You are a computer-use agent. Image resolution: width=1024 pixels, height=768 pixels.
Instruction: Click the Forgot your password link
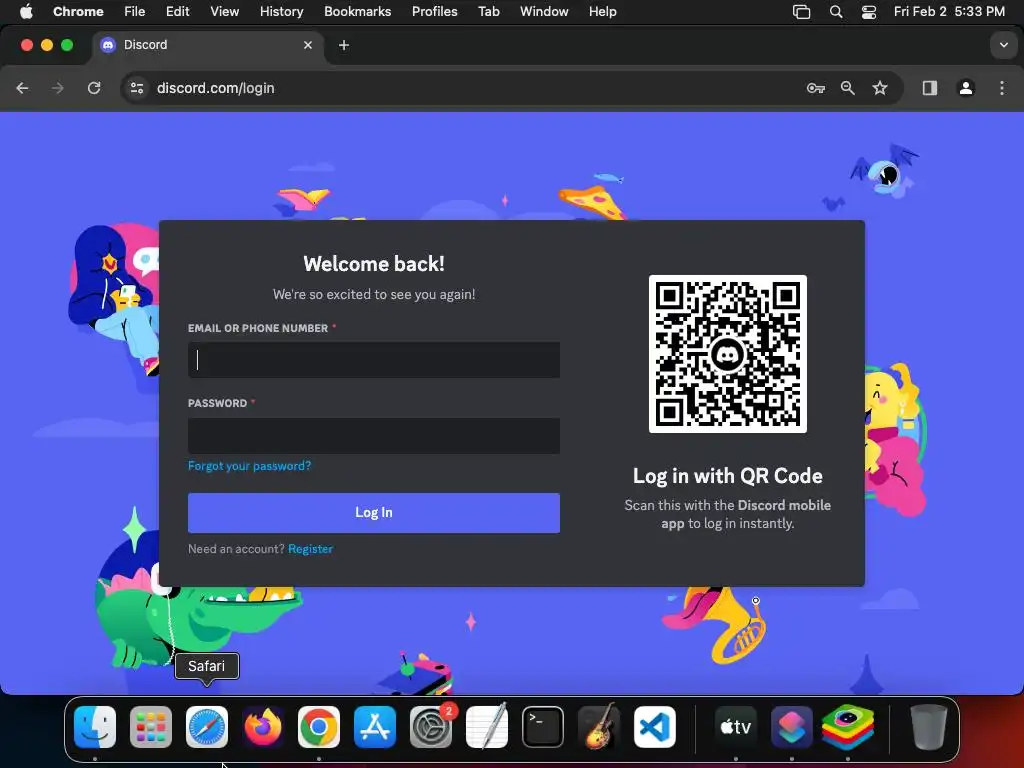(x=249, y=466)
